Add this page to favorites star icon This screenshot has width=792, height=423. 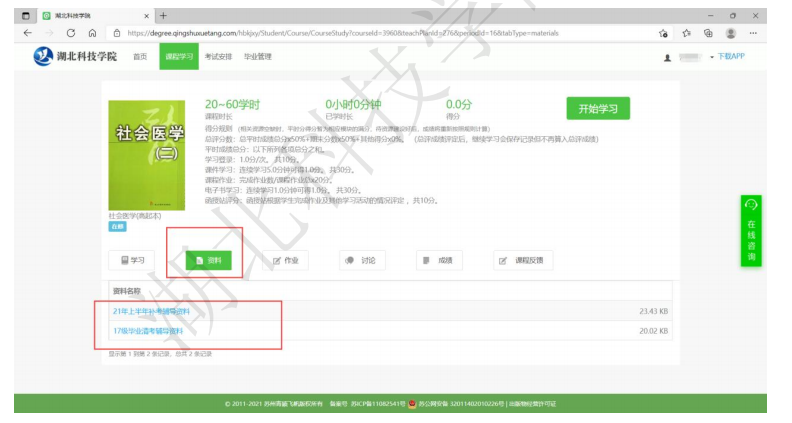pyautogui.click(x=663, y=33)
